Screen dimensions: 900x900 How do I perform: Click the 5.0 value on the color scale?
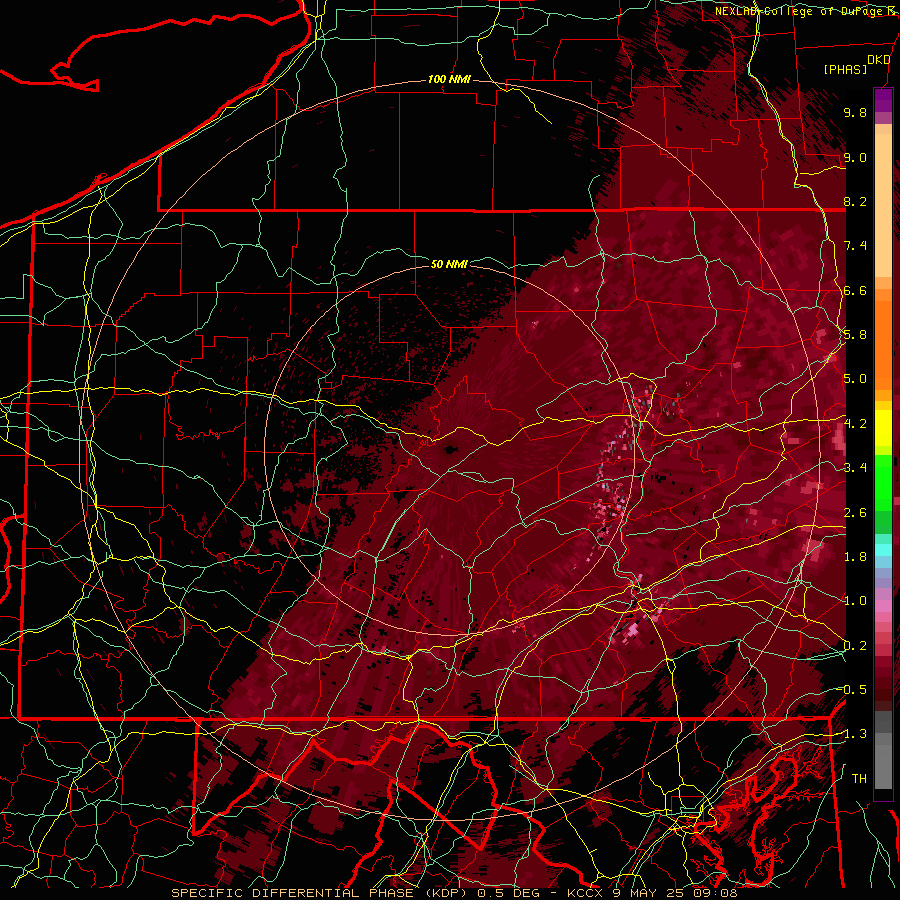855,379
